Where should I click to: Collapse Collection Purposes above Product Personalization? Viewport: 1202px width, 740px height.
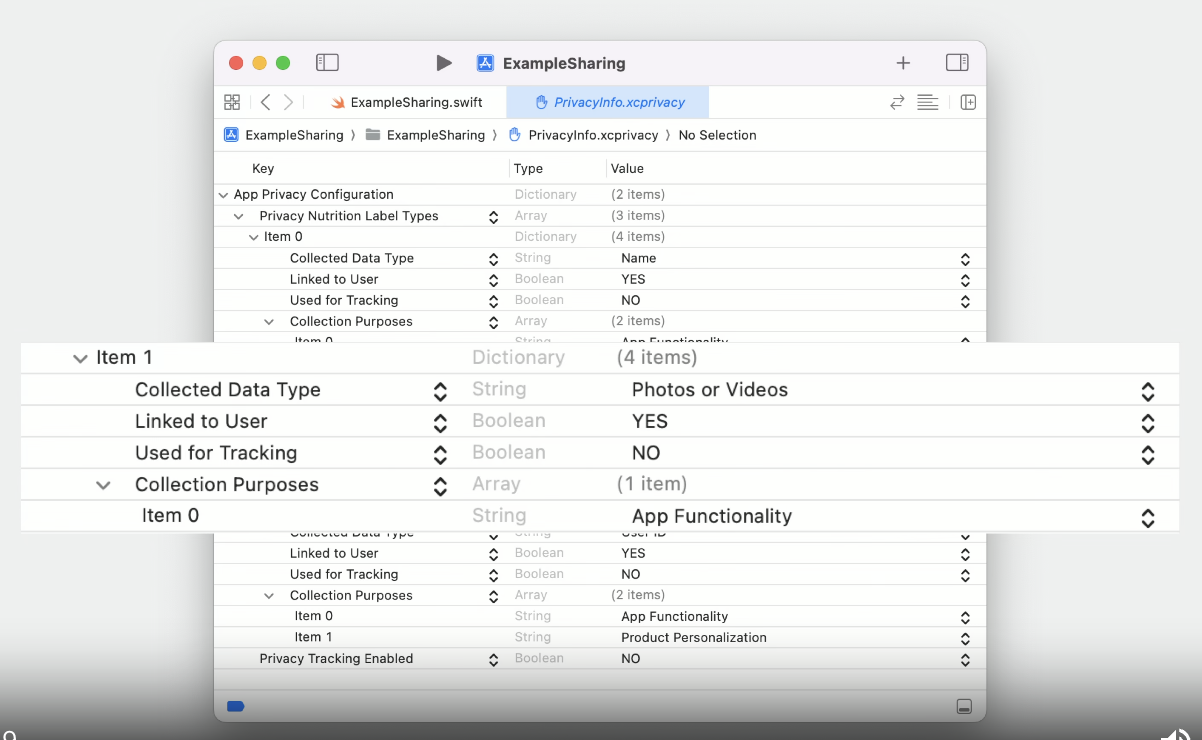269,596
